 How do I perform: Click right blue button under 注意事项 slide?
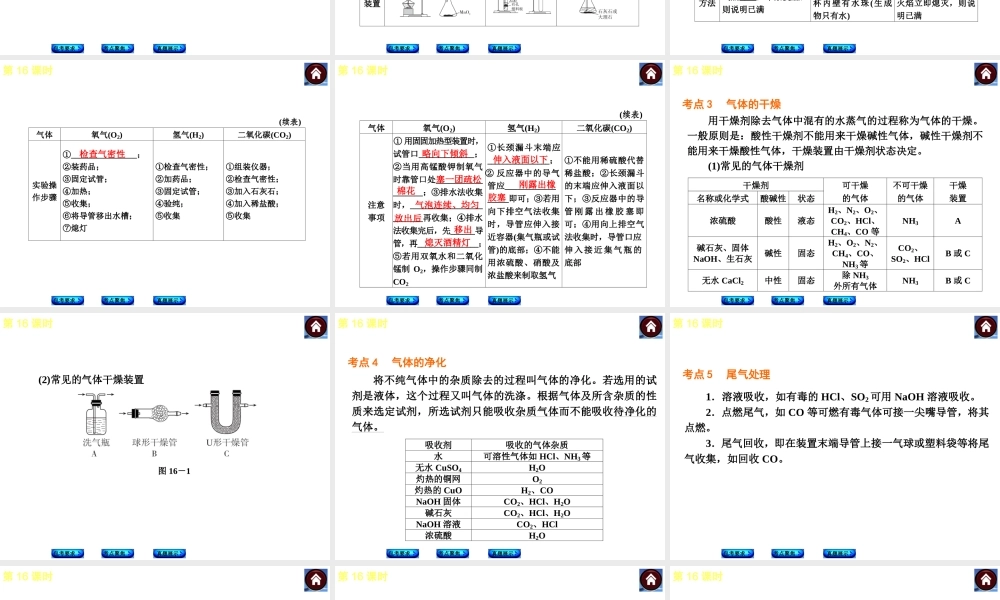coord(504,300)
